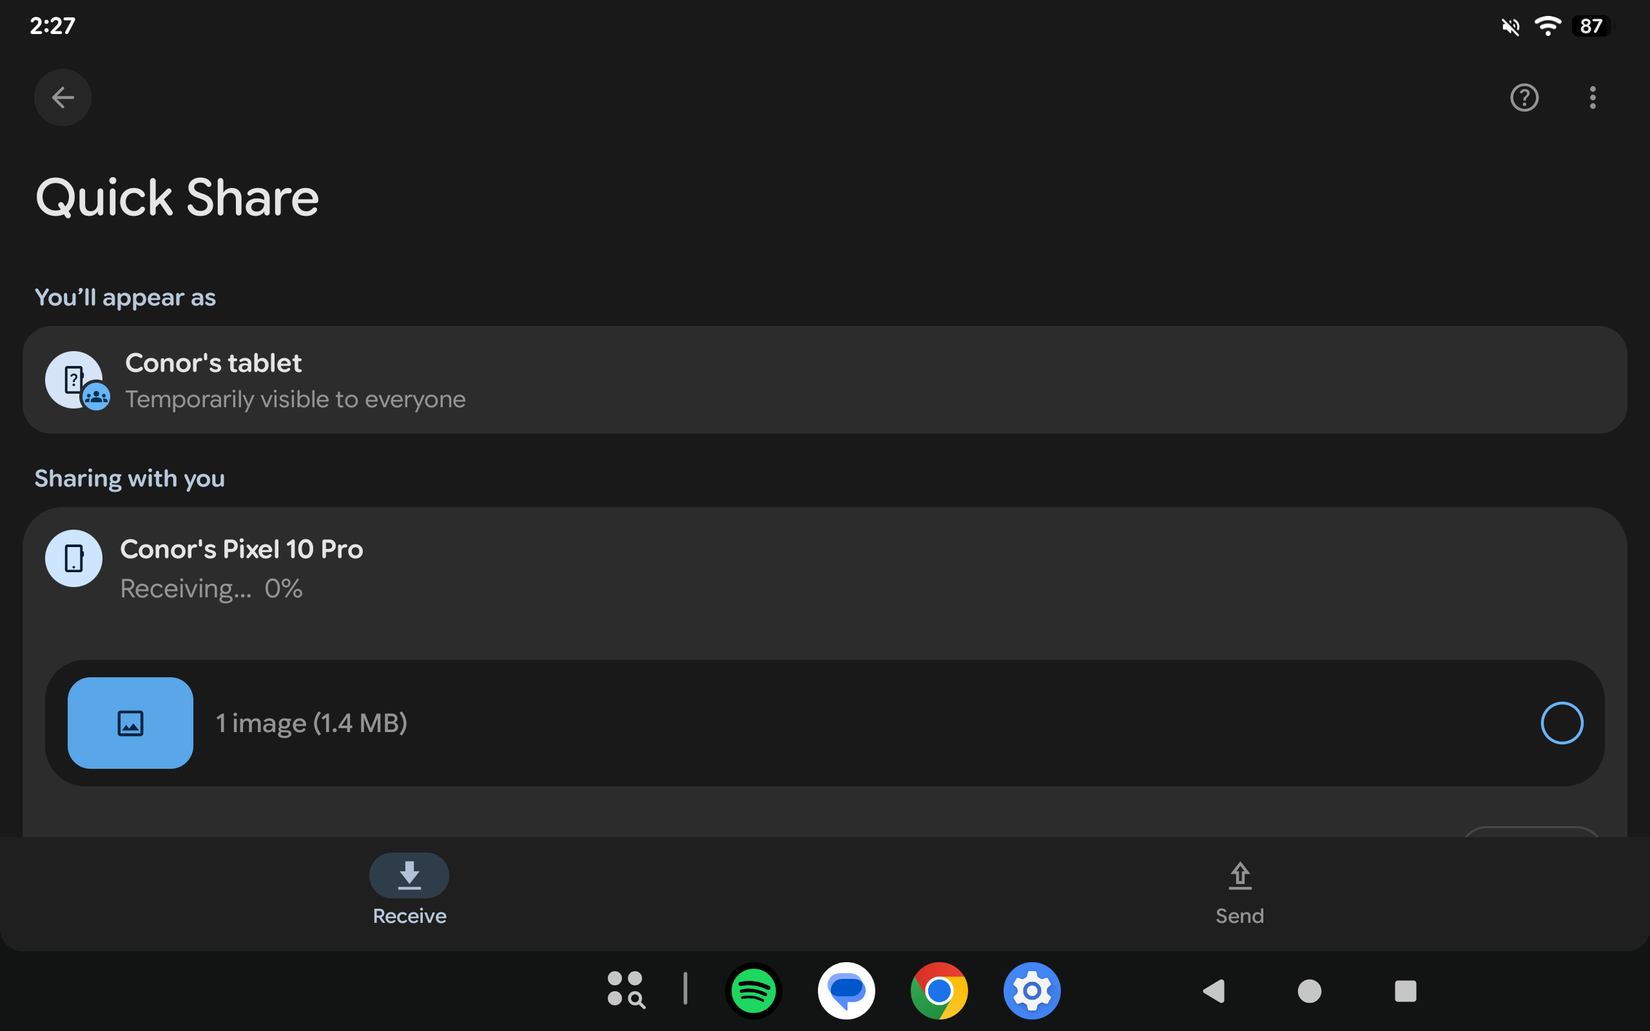Switch to the Receive tab

[x=409, y=890]
